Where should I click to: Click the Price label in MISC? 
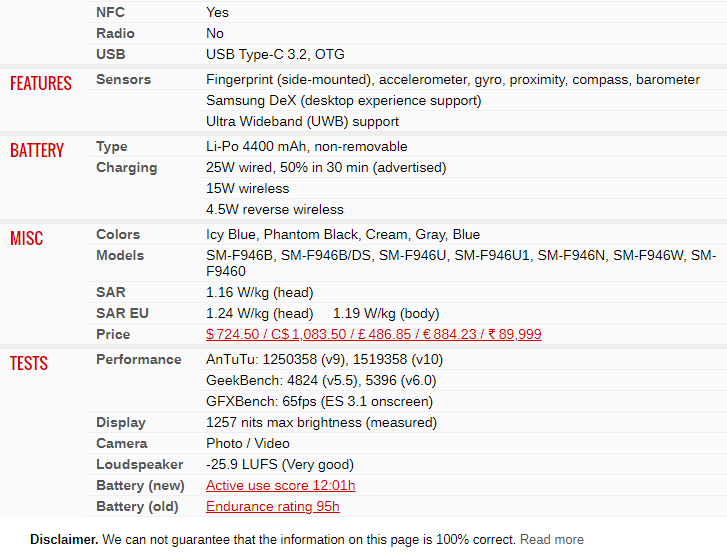coord(113,334)
